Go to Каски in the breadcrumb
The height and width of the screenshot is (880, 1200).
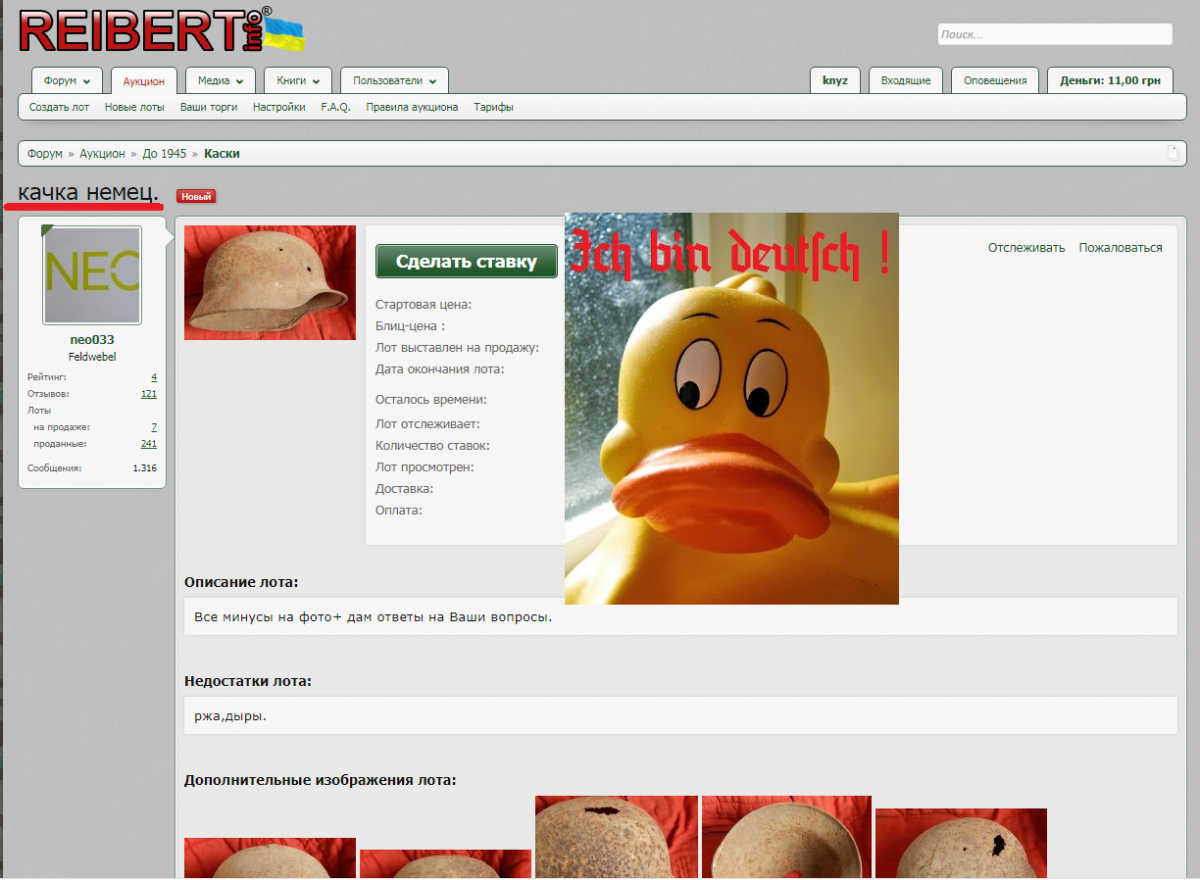click(x=222, y=154)
